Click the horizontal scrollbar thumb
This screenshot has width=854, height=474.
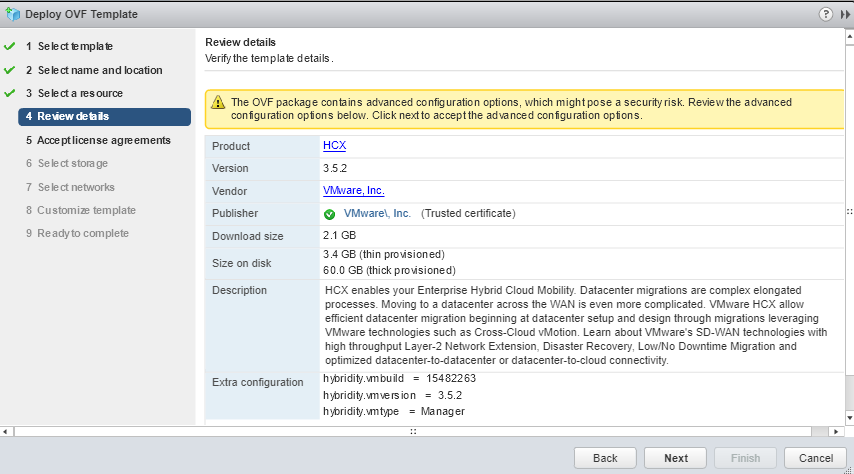tap(413, 432)
